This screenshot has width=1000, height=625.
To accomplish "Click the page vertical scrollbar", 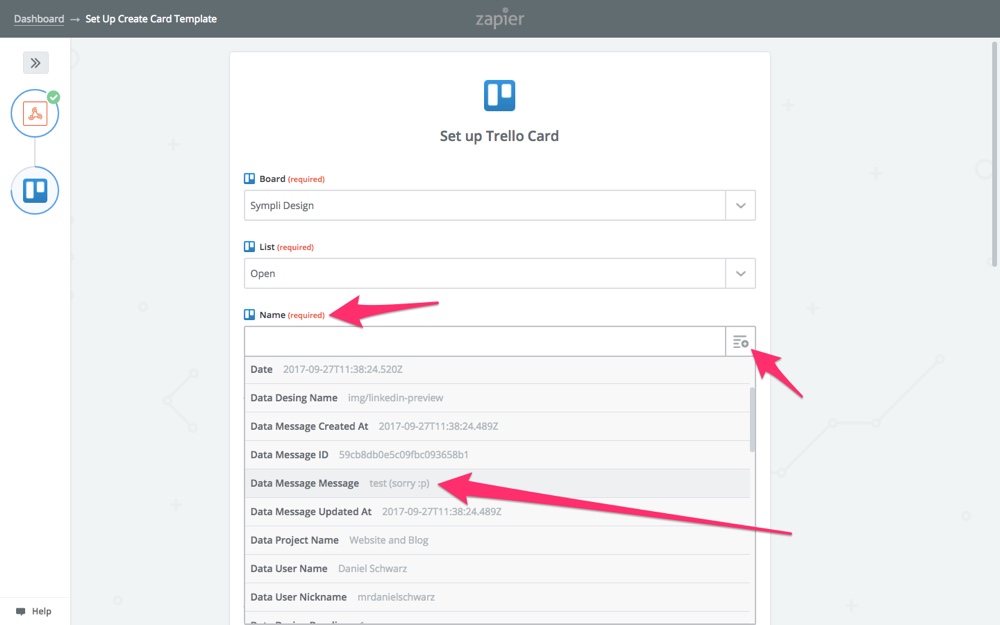I will click(994, 154).
